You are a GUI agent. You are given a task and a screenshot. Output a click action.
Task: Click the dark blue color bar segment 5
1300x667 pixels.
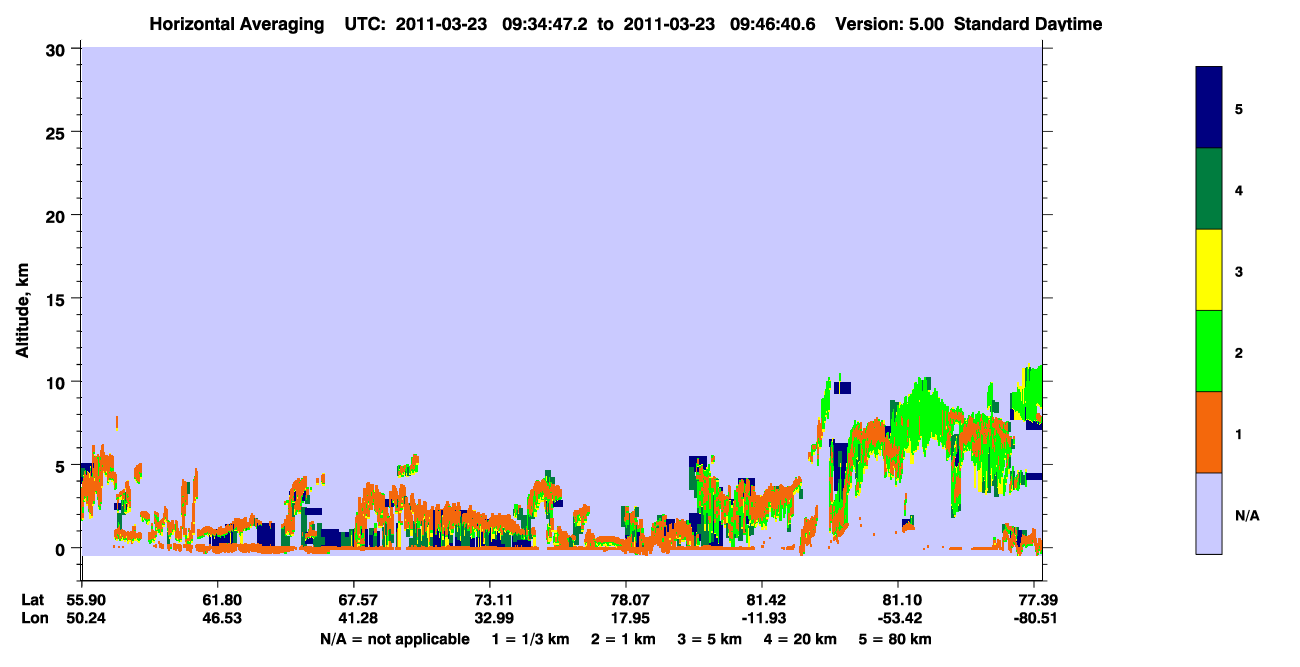pyautogui.click(x=1209, y=107)
